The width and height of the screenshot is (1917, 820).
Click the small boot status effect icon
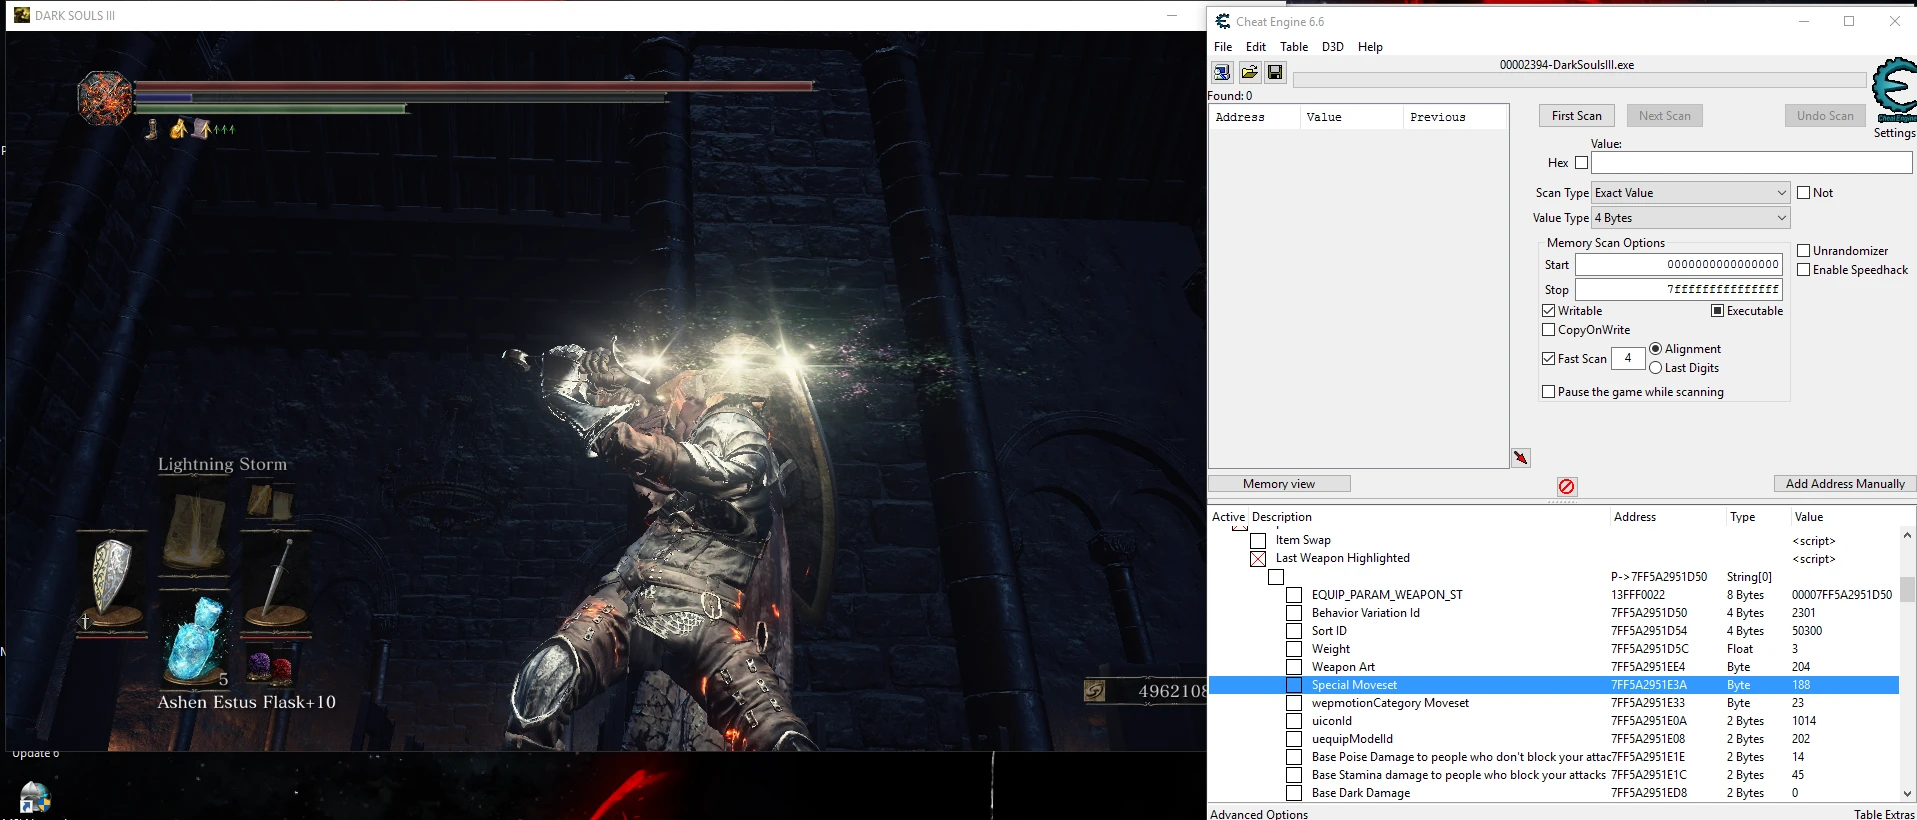pyautogui.click(x=152, y=129)
